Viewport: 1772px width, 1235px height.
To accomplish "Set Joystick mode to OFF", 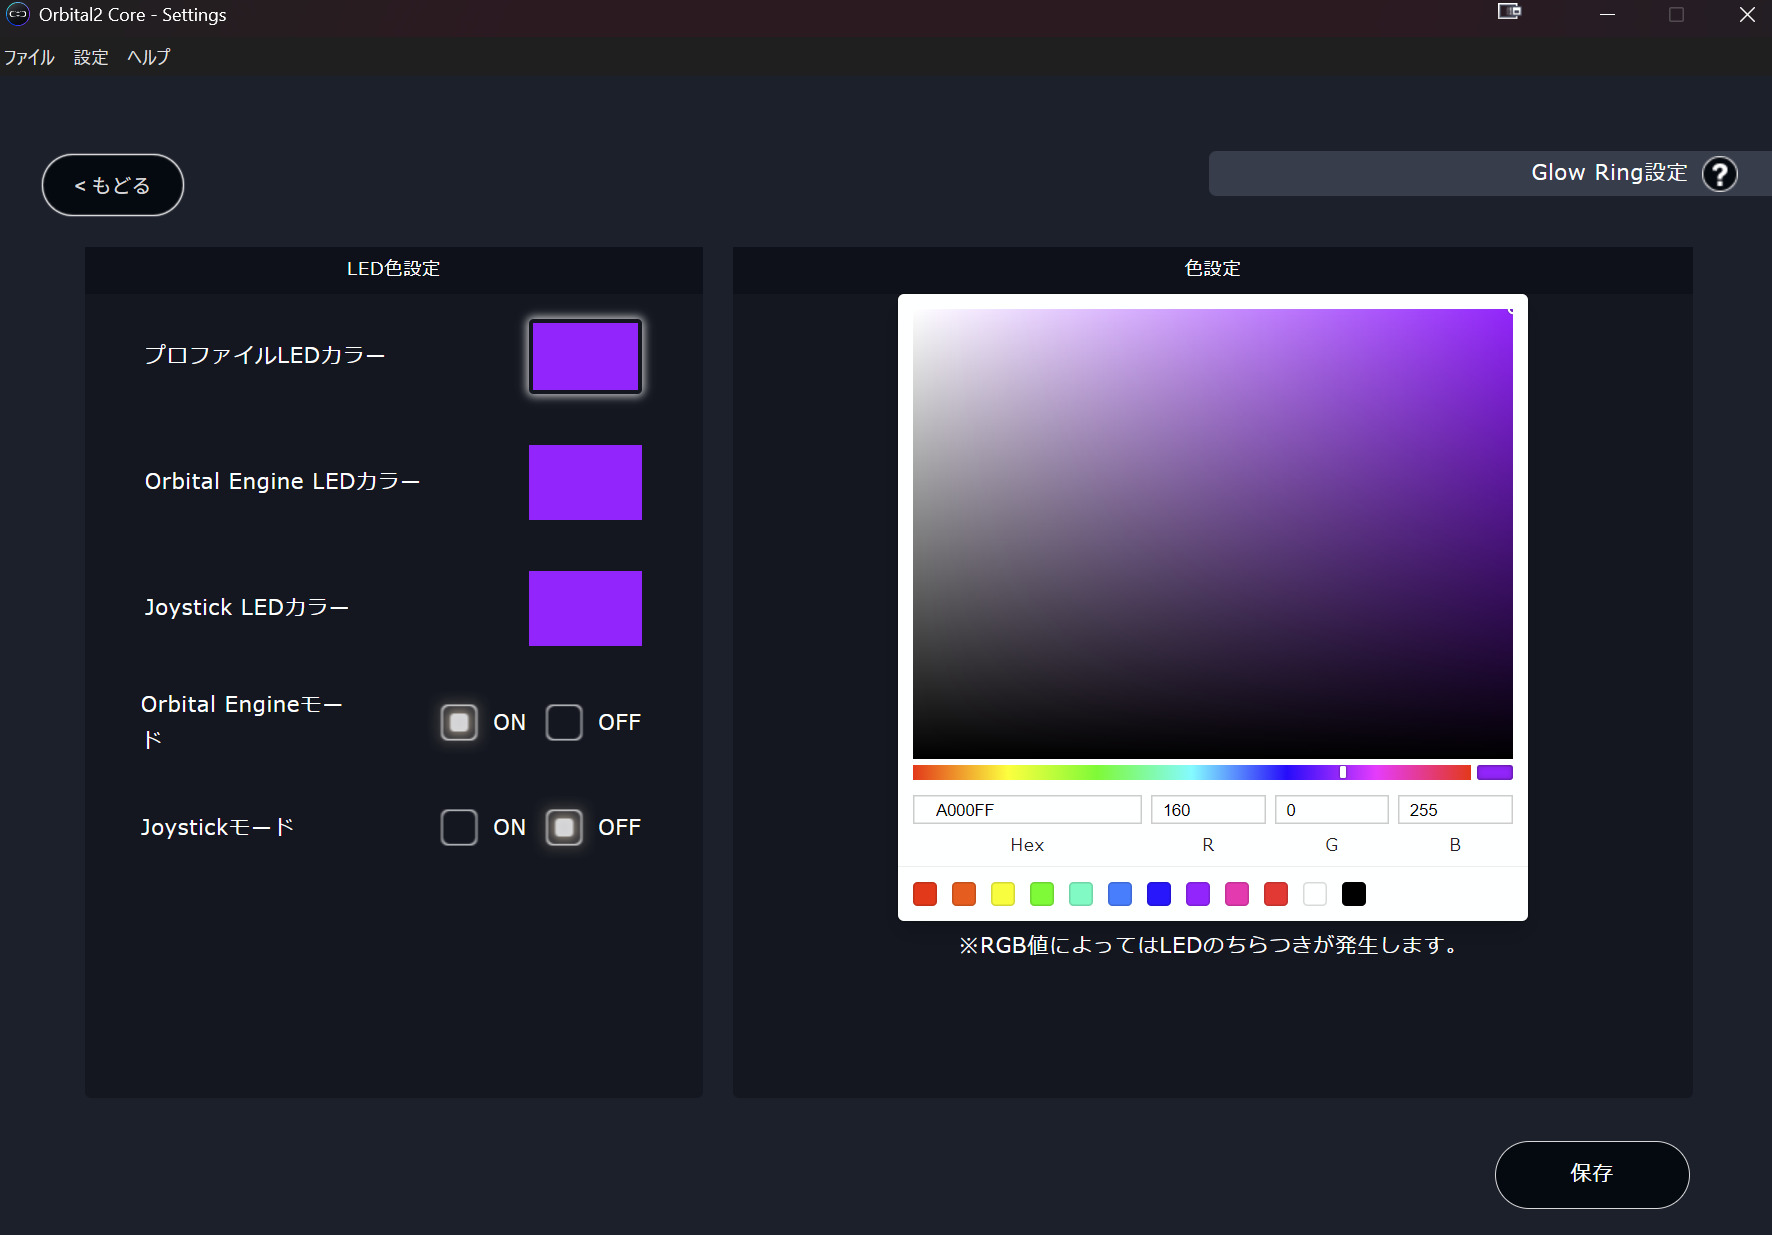I will pyautogui.click(x=564, y=827).
